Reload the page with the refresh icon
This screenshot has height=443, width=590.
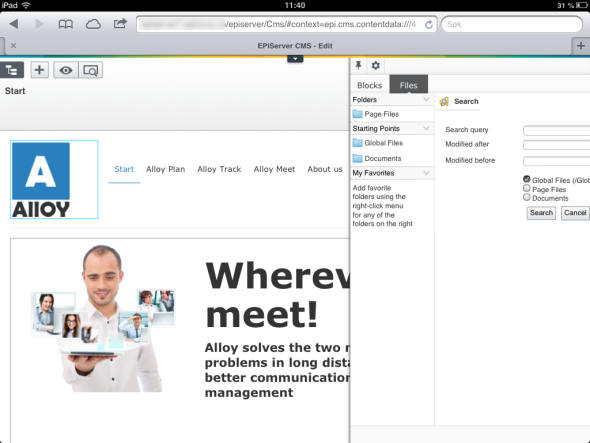coord(429,24)
